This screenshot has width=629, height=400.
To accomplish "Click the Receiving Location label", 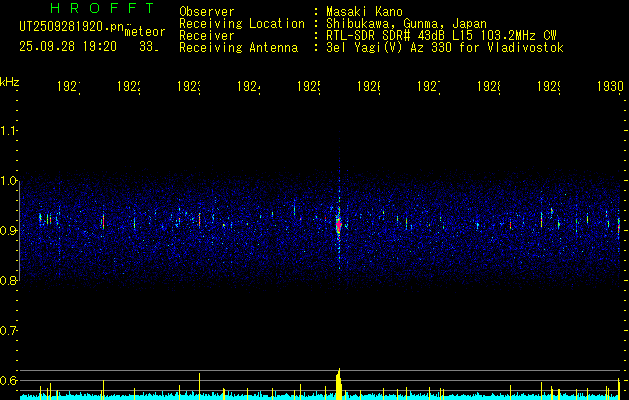I will [x=242, y=24].
